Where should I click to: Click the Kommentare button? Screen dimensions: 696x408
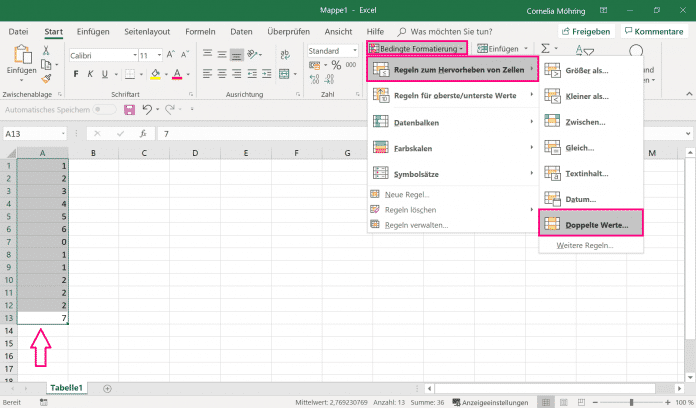coord(652,32)
